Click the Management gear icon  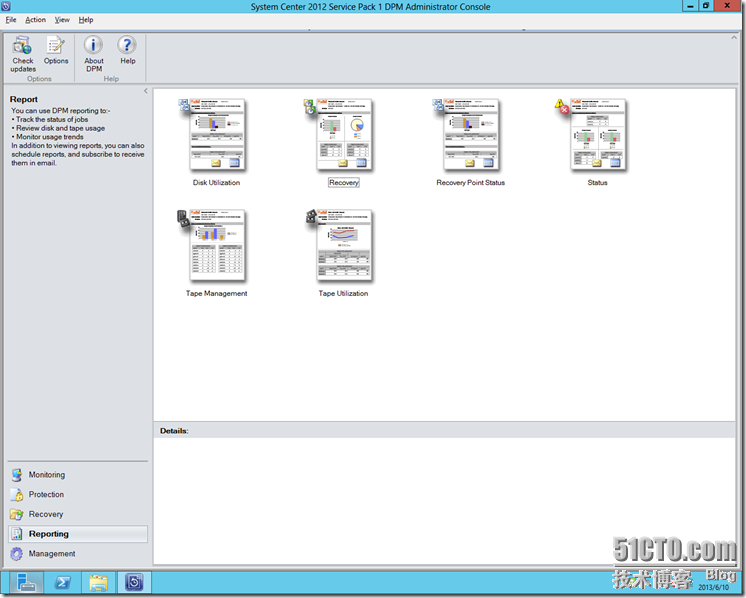[x=17, y=554]
